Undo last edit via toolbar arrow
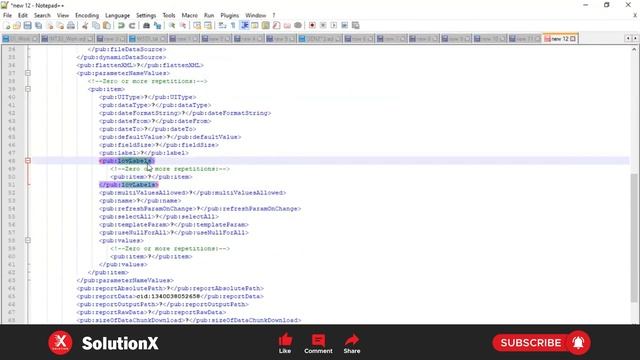The image size is (640, 360). tap(121, 26)
